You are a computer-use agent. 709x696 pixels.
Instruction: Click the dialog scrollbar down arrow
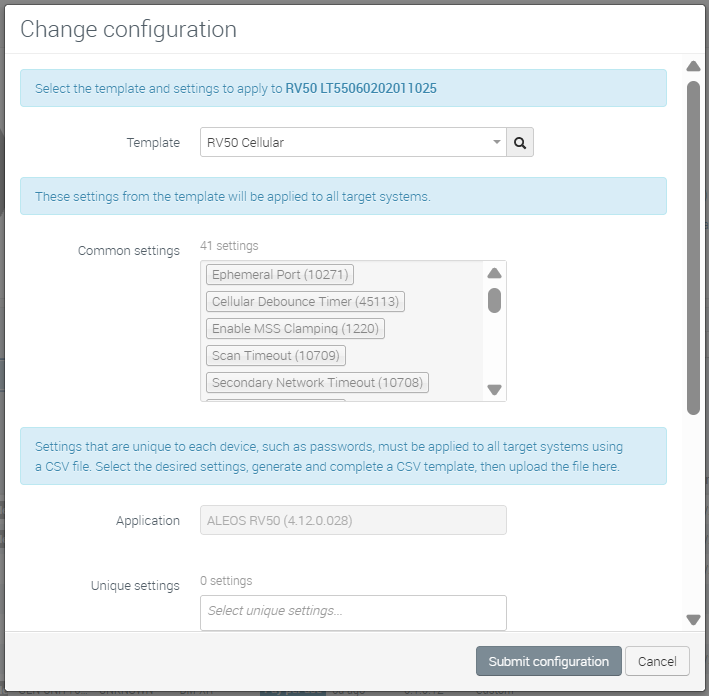693,619
